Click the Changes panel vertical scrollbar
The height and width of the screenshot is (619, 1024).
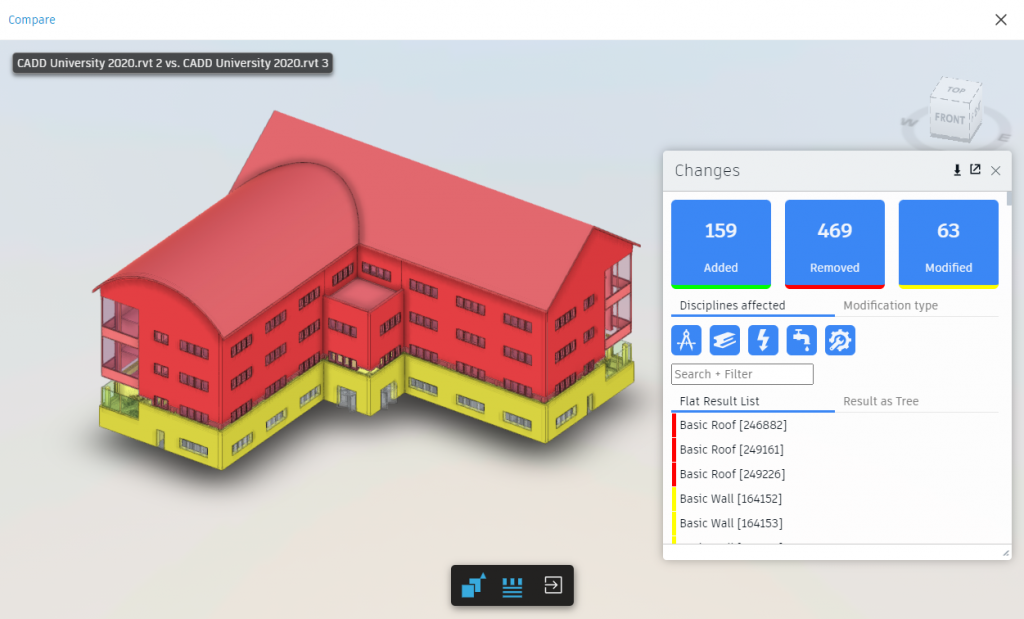pos(1009,198)
